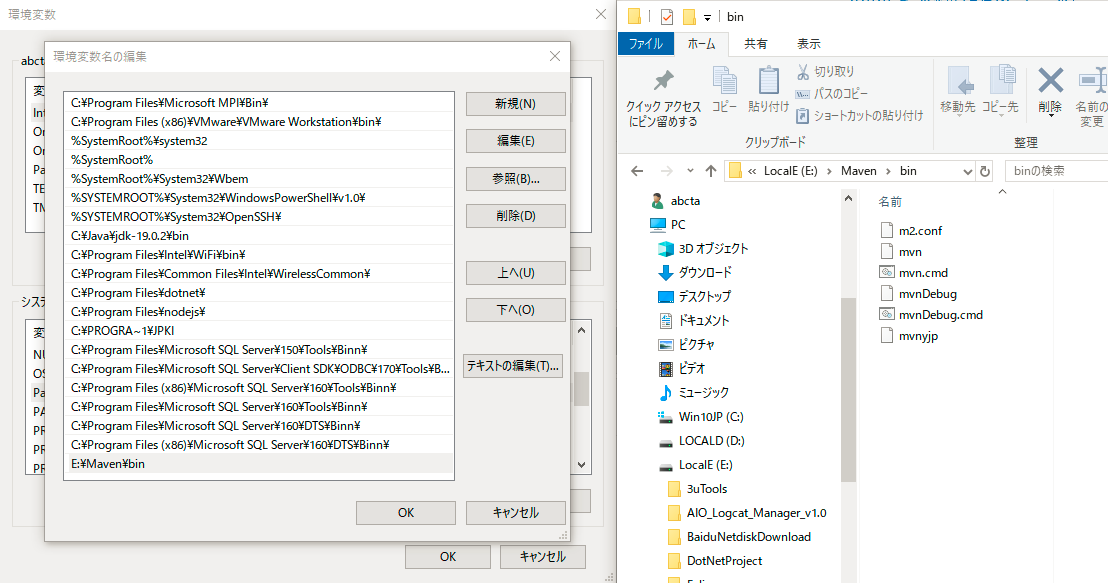Select the mvnDebug file without extension
The width and height of the screenshot is (1108, 583).
tap(918, 294)
